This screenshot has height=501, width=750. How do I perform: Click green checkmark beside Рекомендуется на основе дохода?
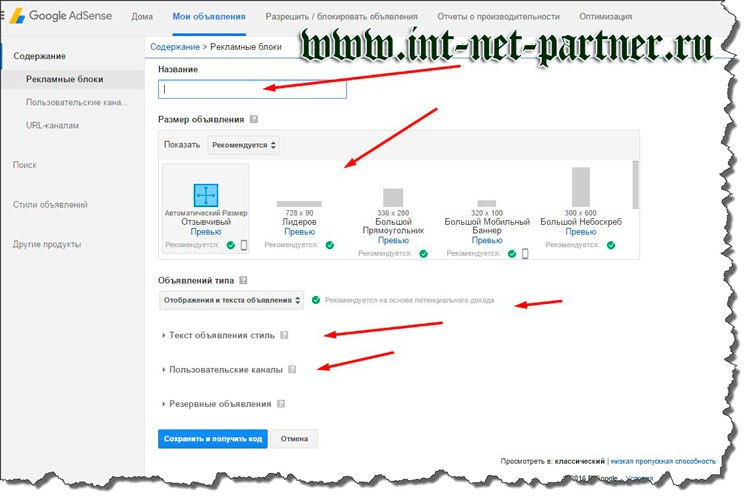pyautogui.click(x=316, y=300)
